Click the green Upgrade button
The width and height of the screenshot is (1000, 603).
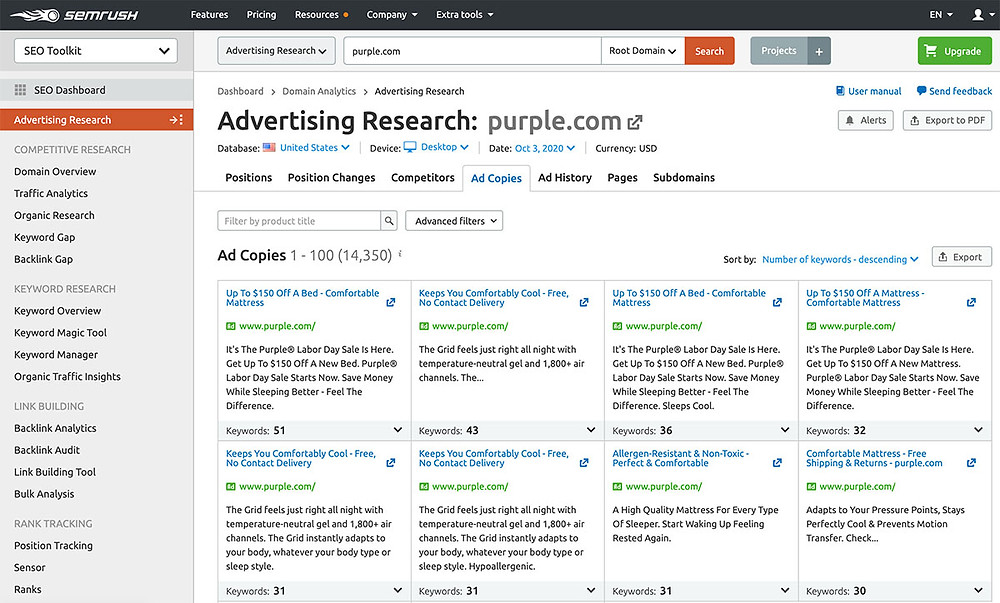pos(955,51)
